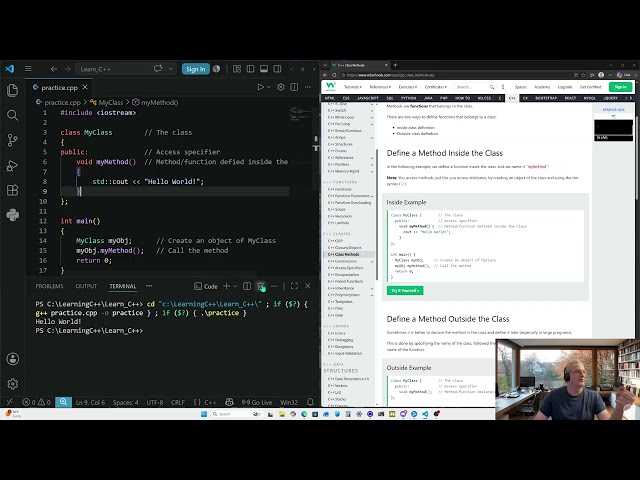Change the line ending via CRLF
This screenshot has height=480, width=640.
tap(178, 402)
